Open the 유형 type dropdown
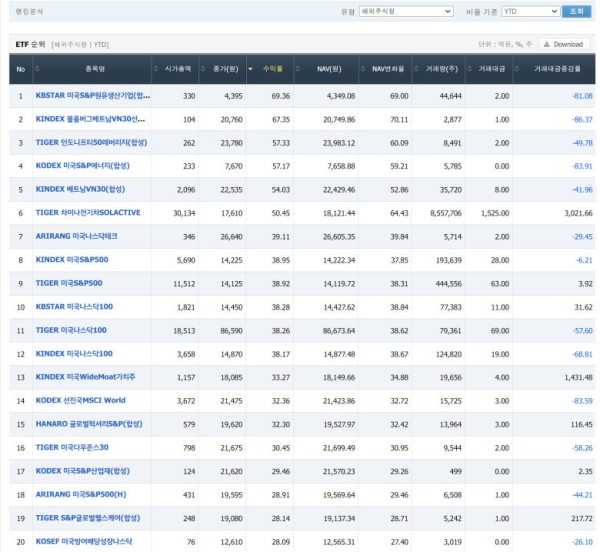The image size is (600, 552). click(406, 11)
